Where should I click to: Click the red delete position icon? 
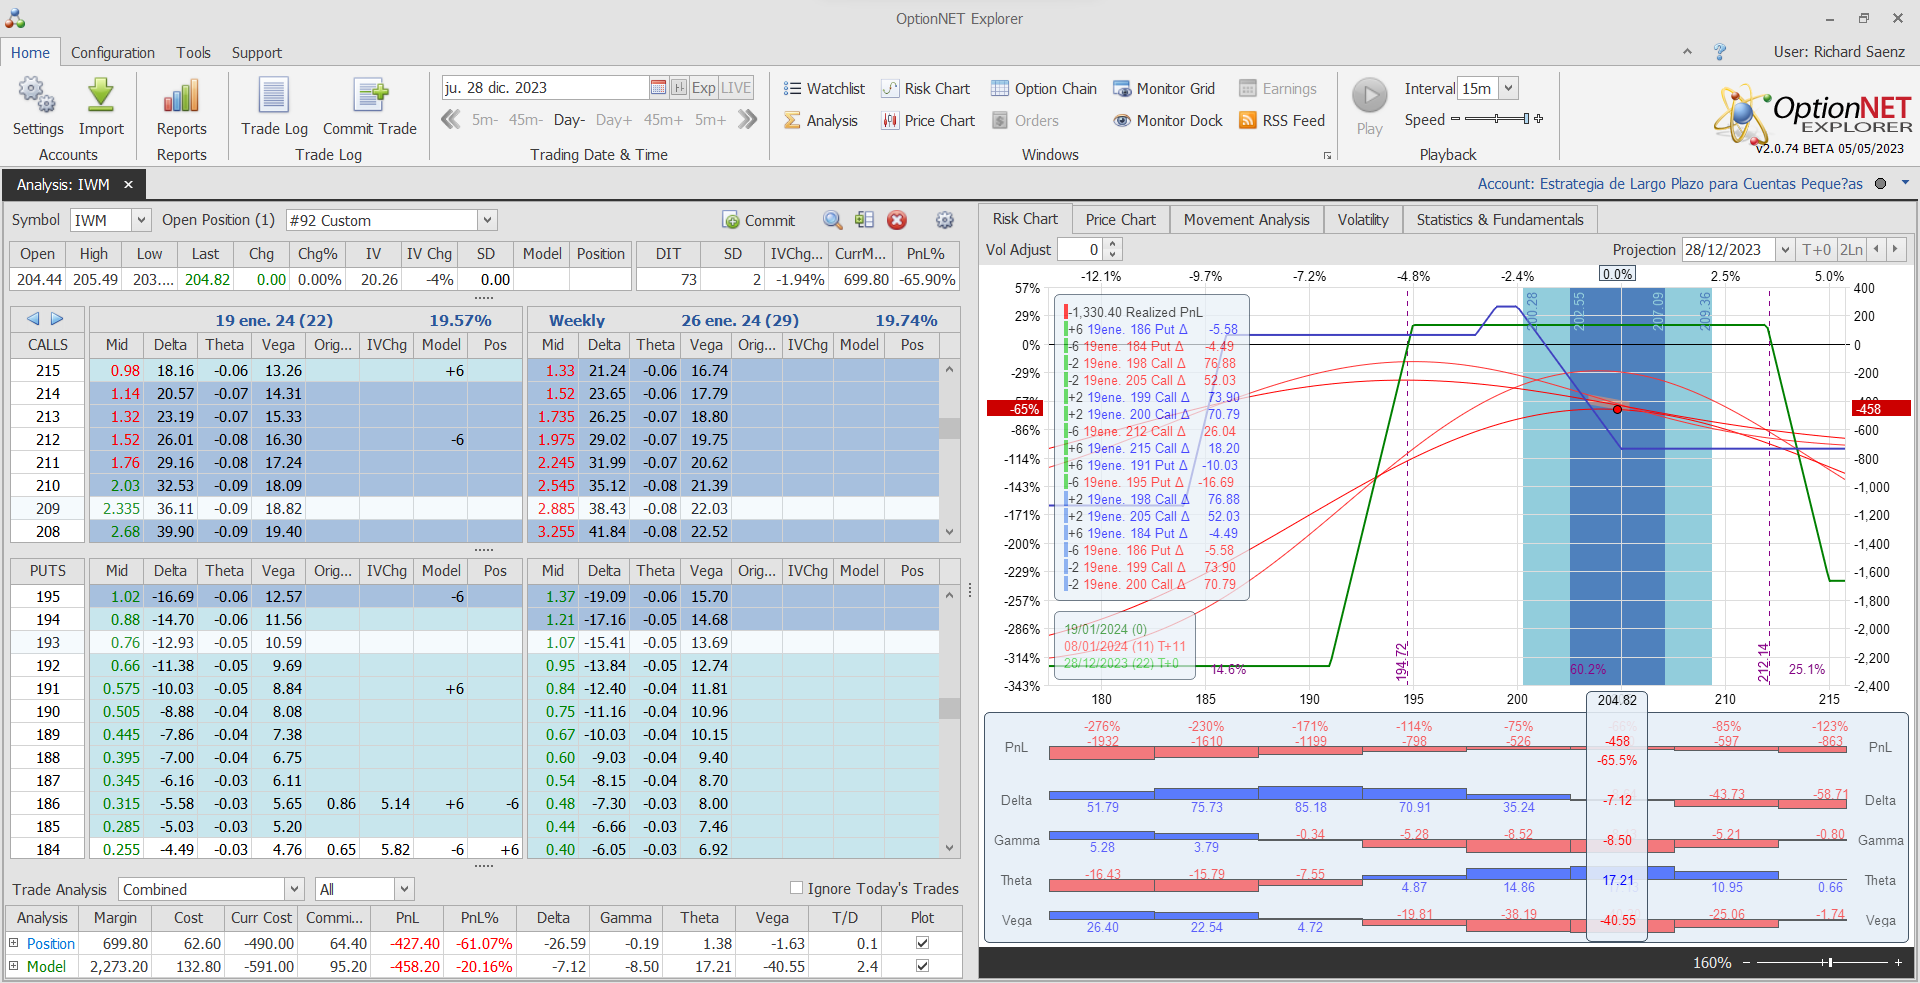[x=897, y=220]
